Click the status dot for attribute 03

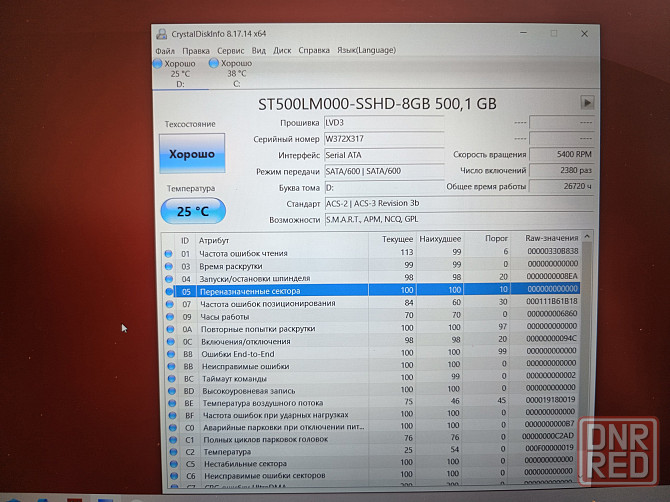coord(169,266)
